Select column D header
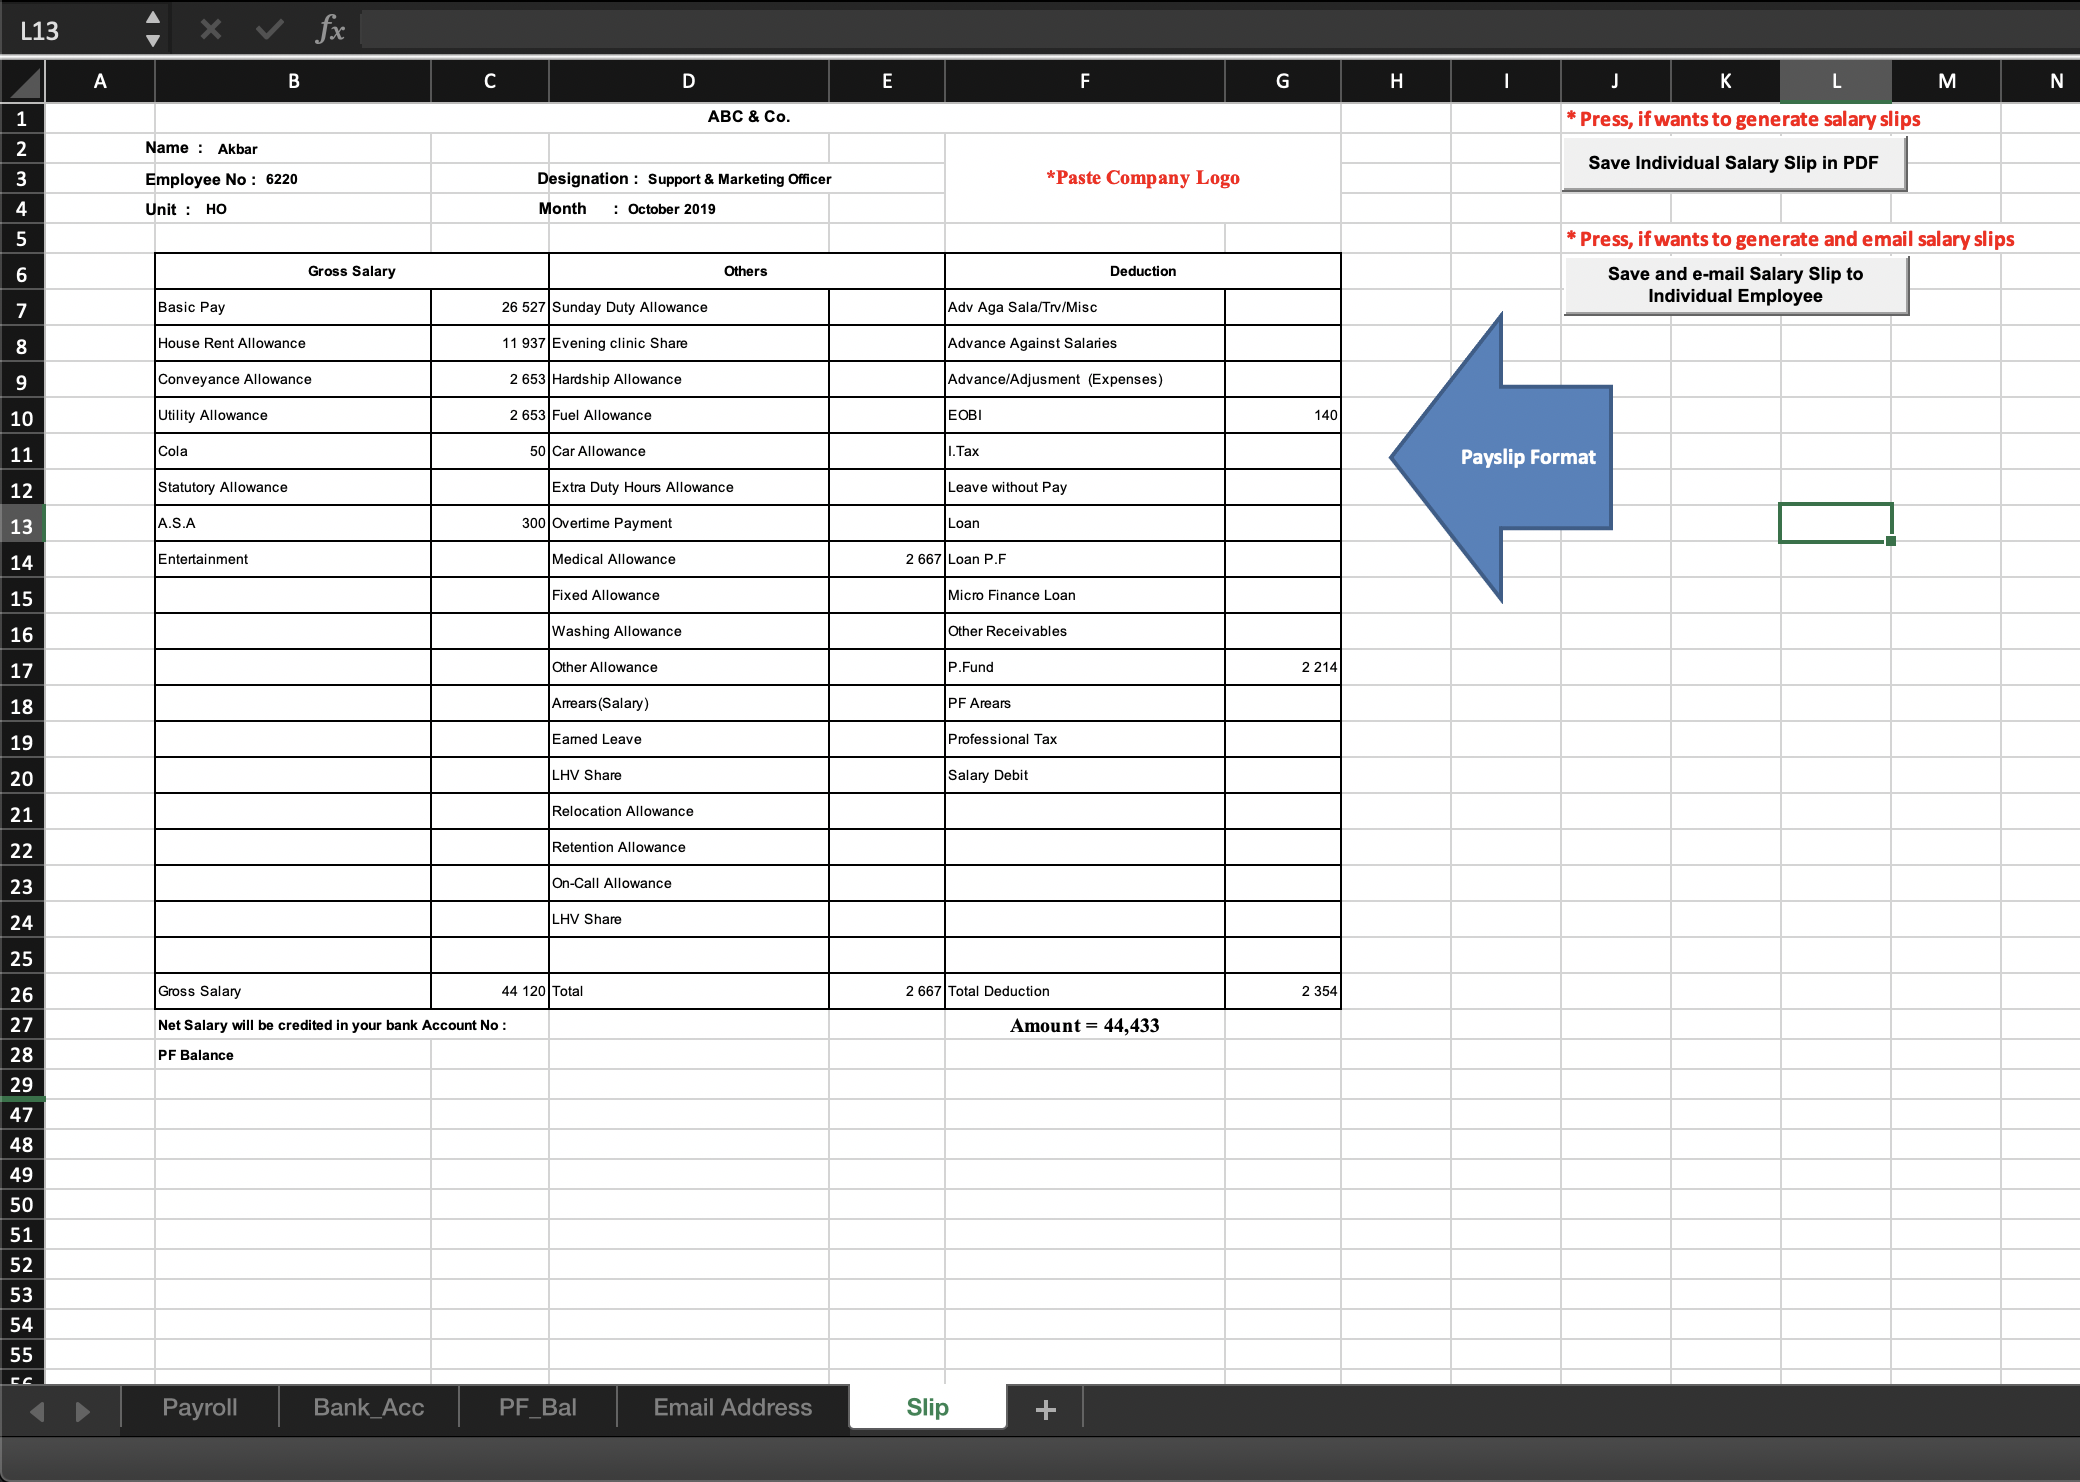Screen dimensions: 2080x1482 pos(689,81)
